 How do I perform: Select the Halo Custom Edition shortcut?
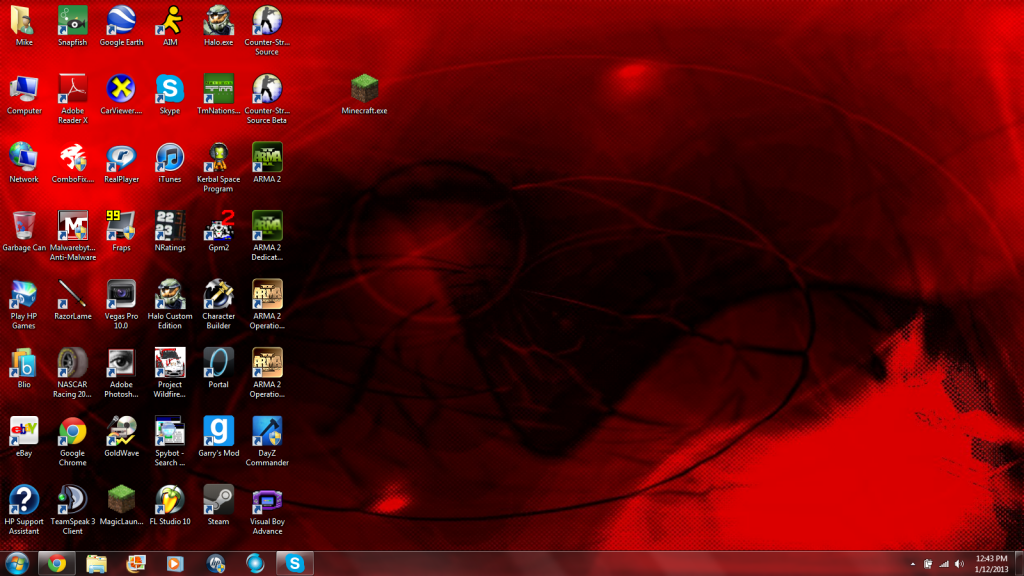pos(170,305)
